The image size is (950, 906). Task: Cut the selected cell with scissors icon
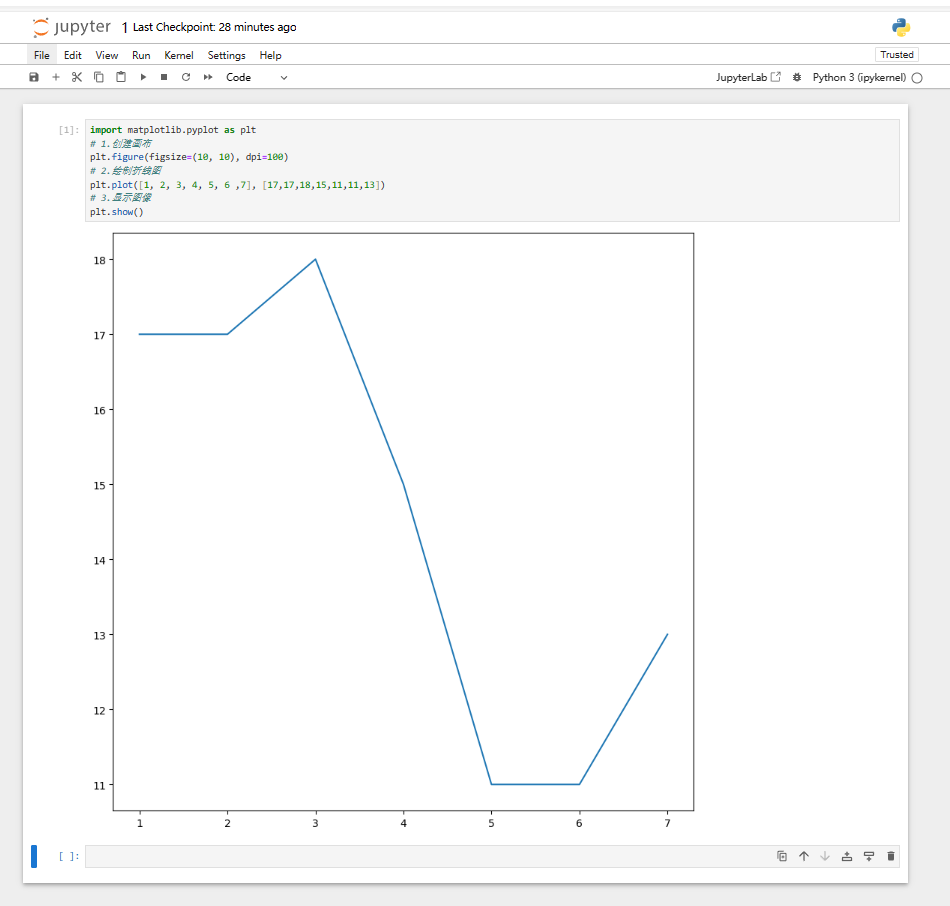point(77,77)
